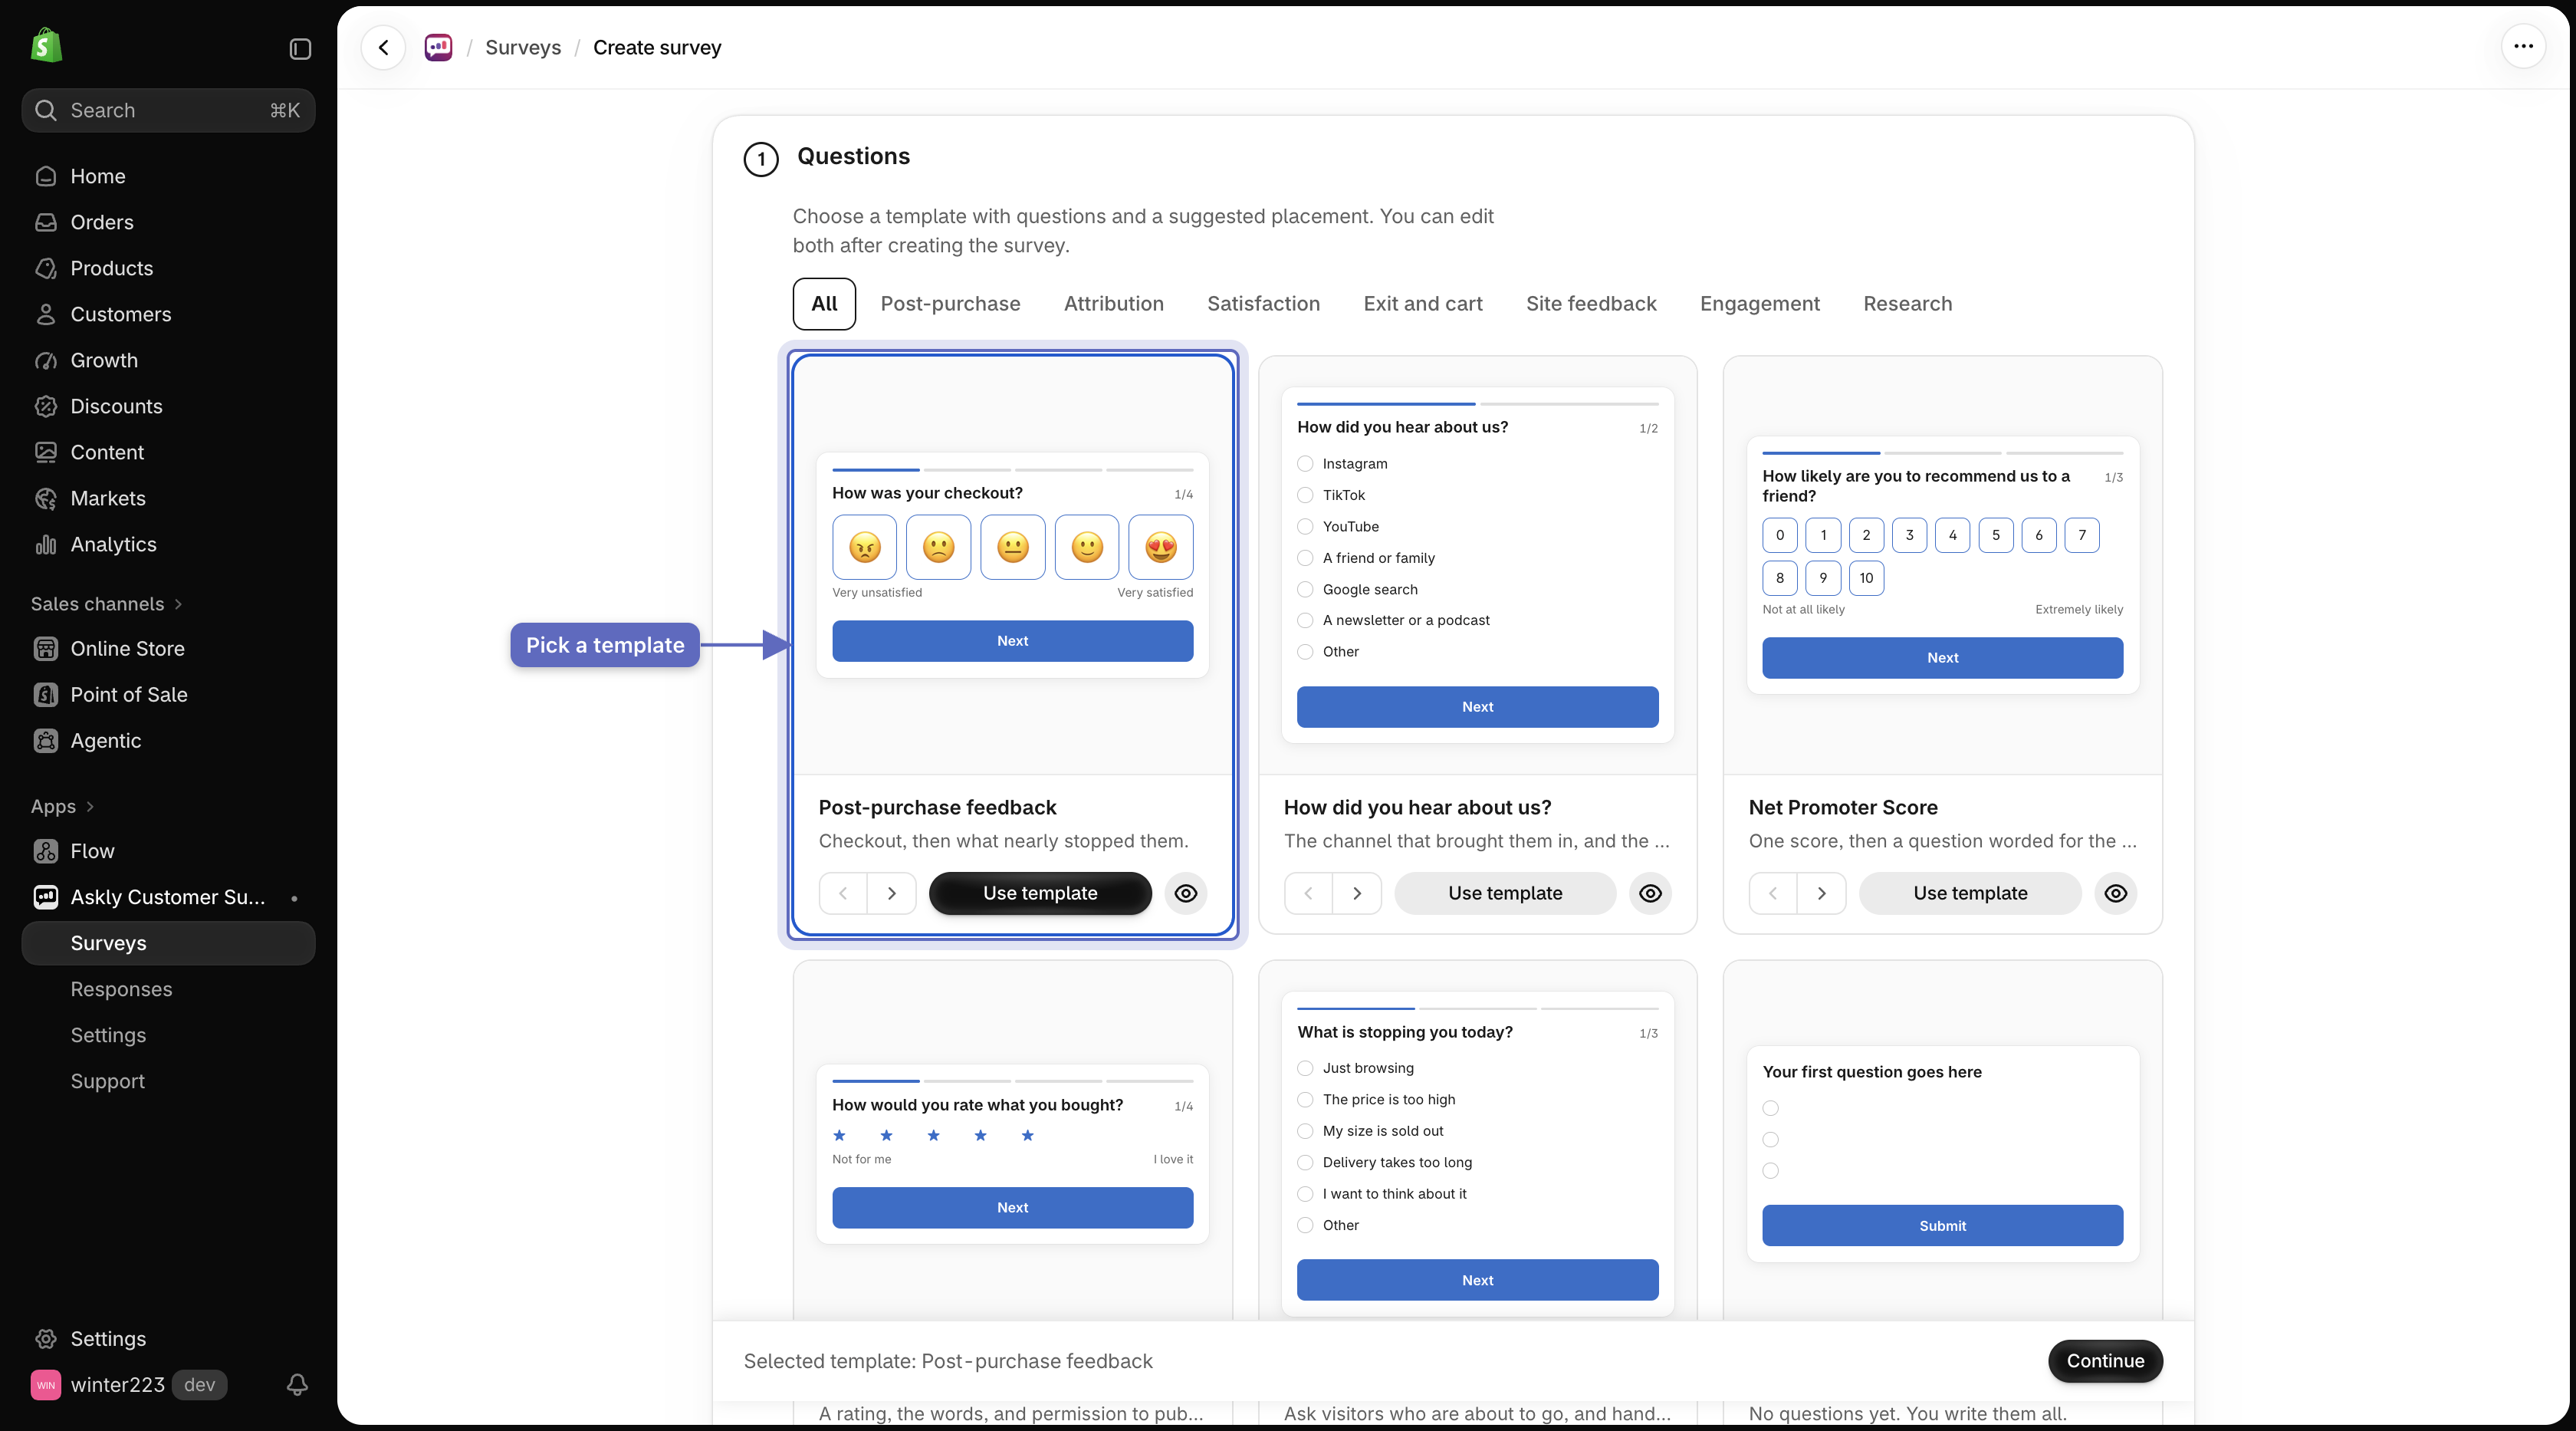This screenshot has width=2576, height=1431.
Task: Open the Surveys breadcrumb link
Action: pyautogui.click(x=523, y=47)
